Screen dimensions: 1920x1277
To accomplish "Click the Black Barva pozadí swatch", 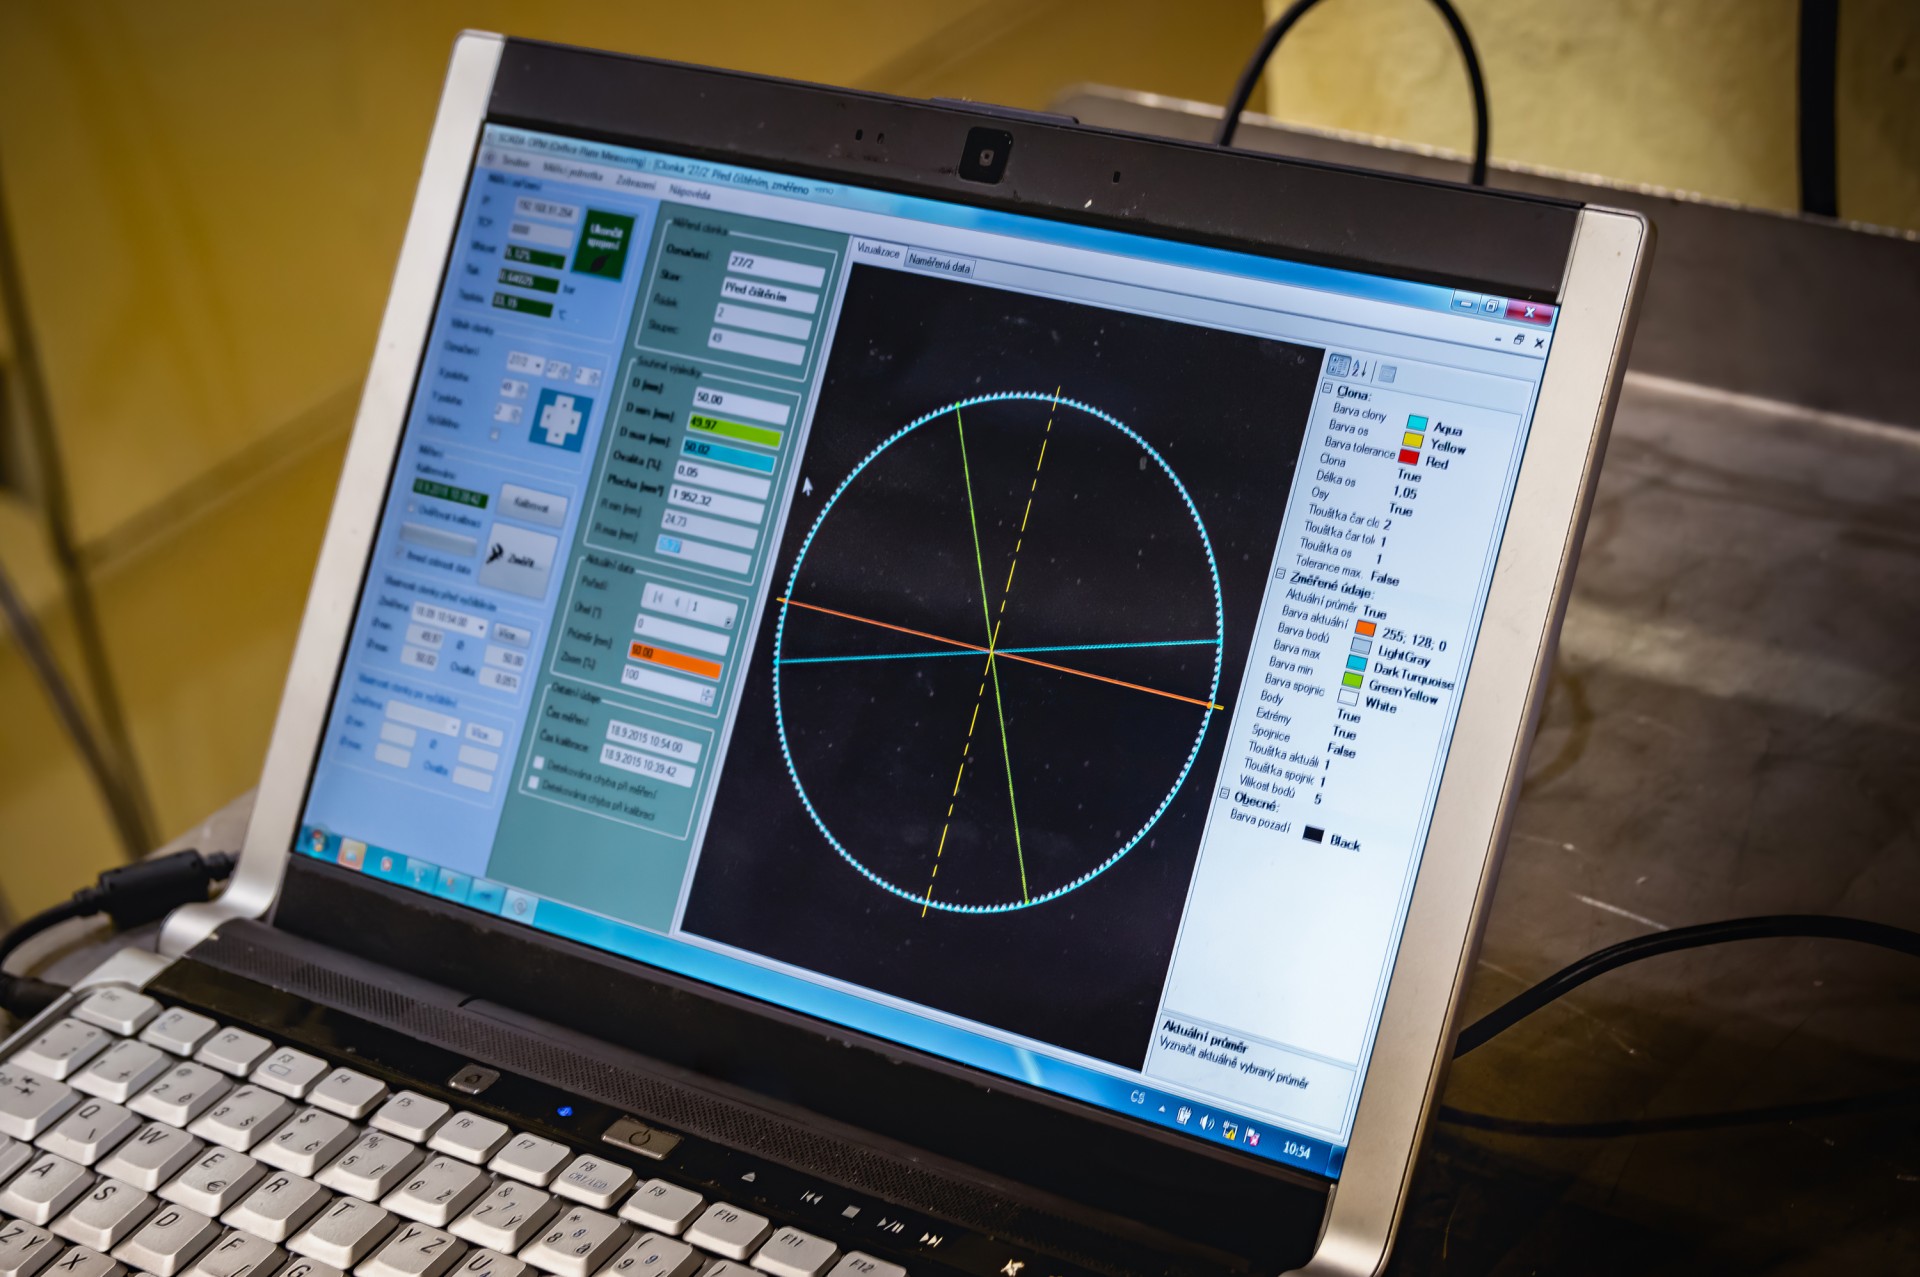I will pos(1313,834).
